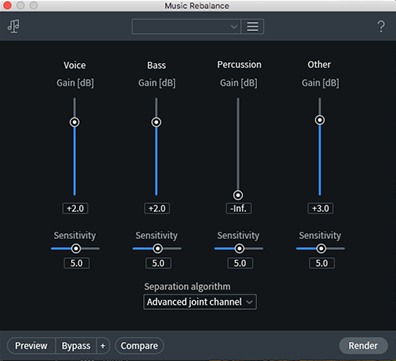This screenshot has width=396, height=361.
Task: Close the Music Rebalance window
Action: (x=7, y=5)
